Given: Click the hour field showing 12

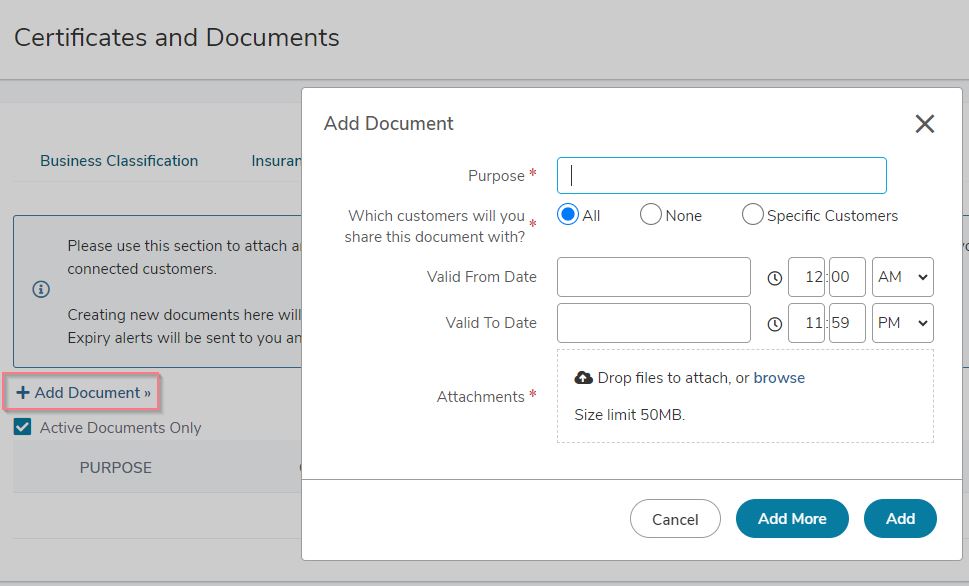Looking at the screenshot, I should click(x=806, y=277).
